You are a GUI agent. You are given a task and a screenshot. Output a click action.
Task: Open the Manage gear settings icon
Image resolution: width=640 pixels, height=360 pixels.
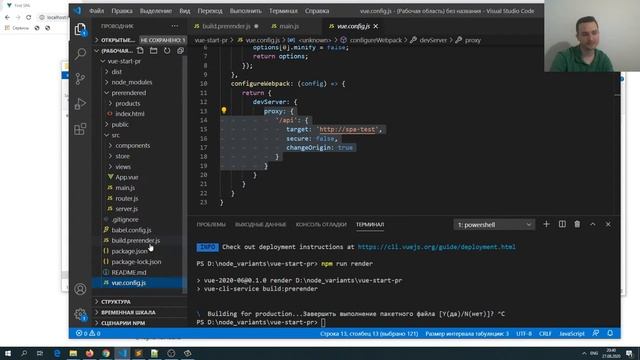80,314
